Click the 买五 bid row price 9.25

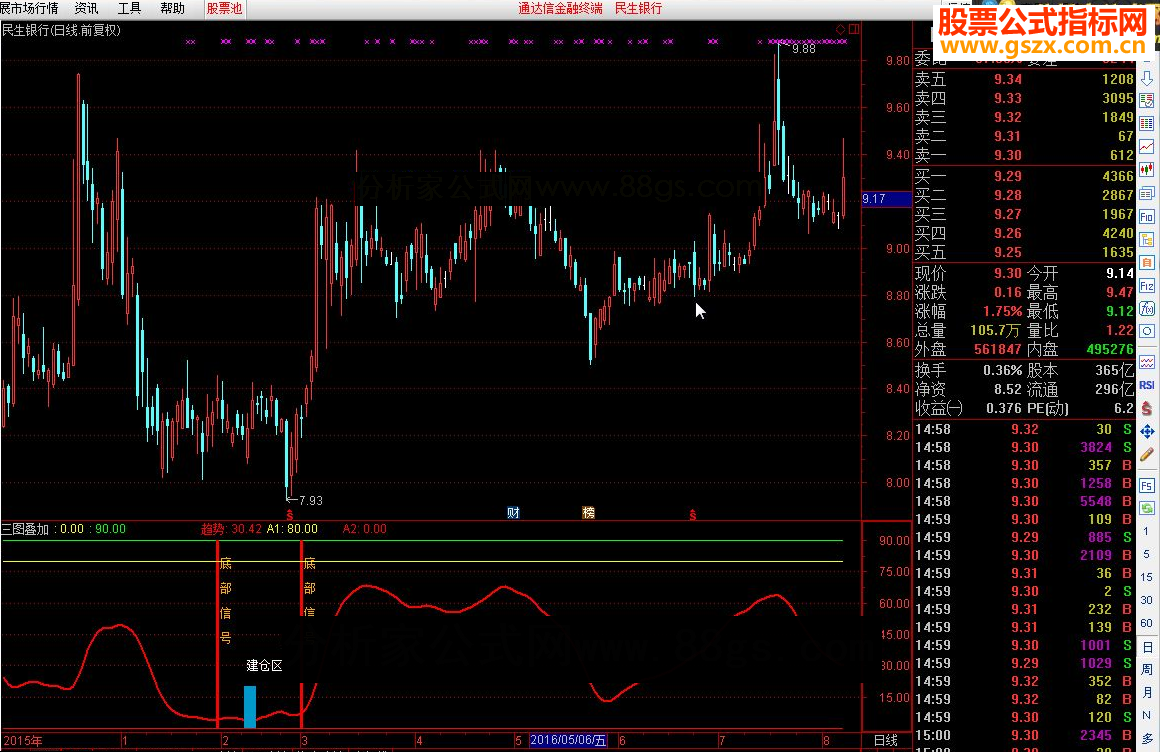(1008, 252)
